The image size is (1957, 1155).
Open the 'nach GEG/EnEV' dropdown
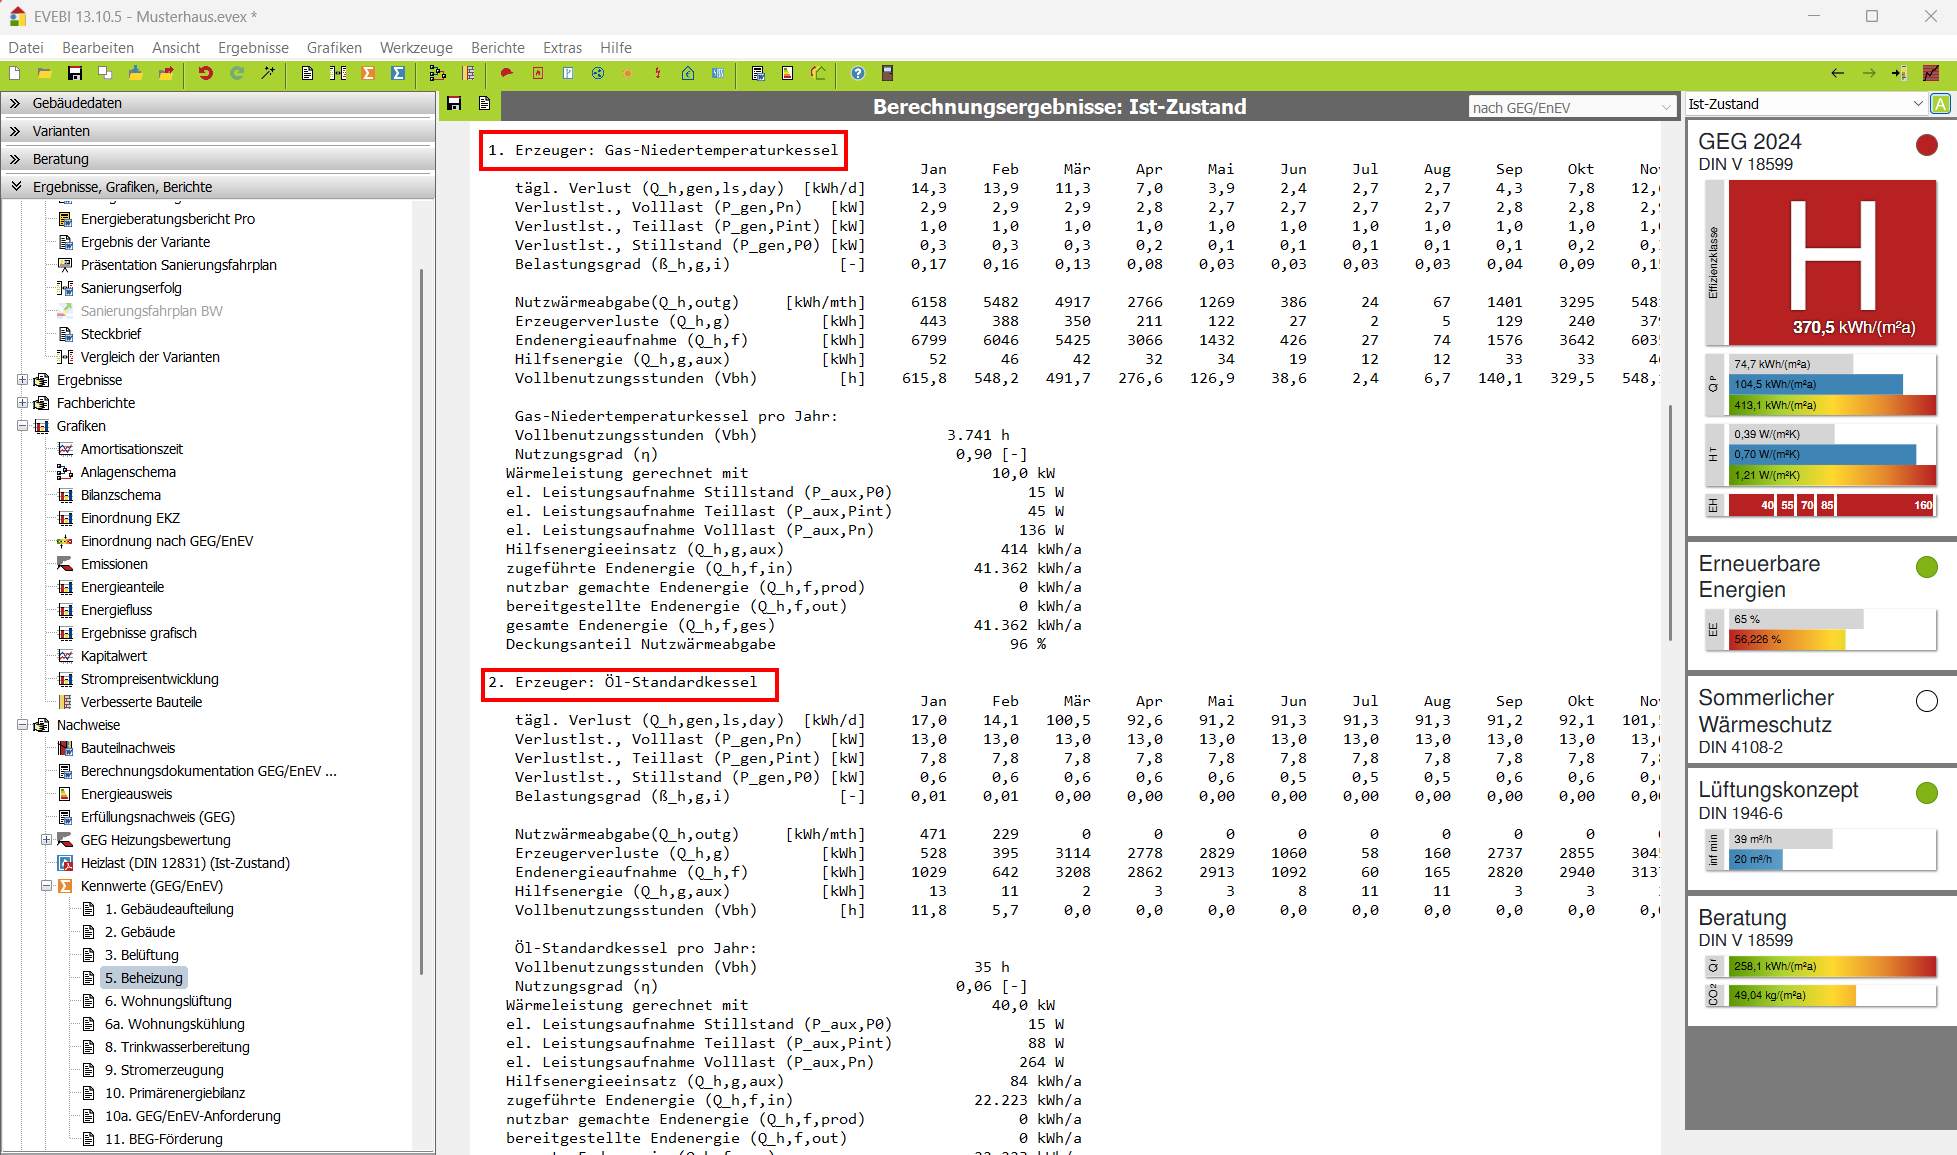coord(1571,107)
